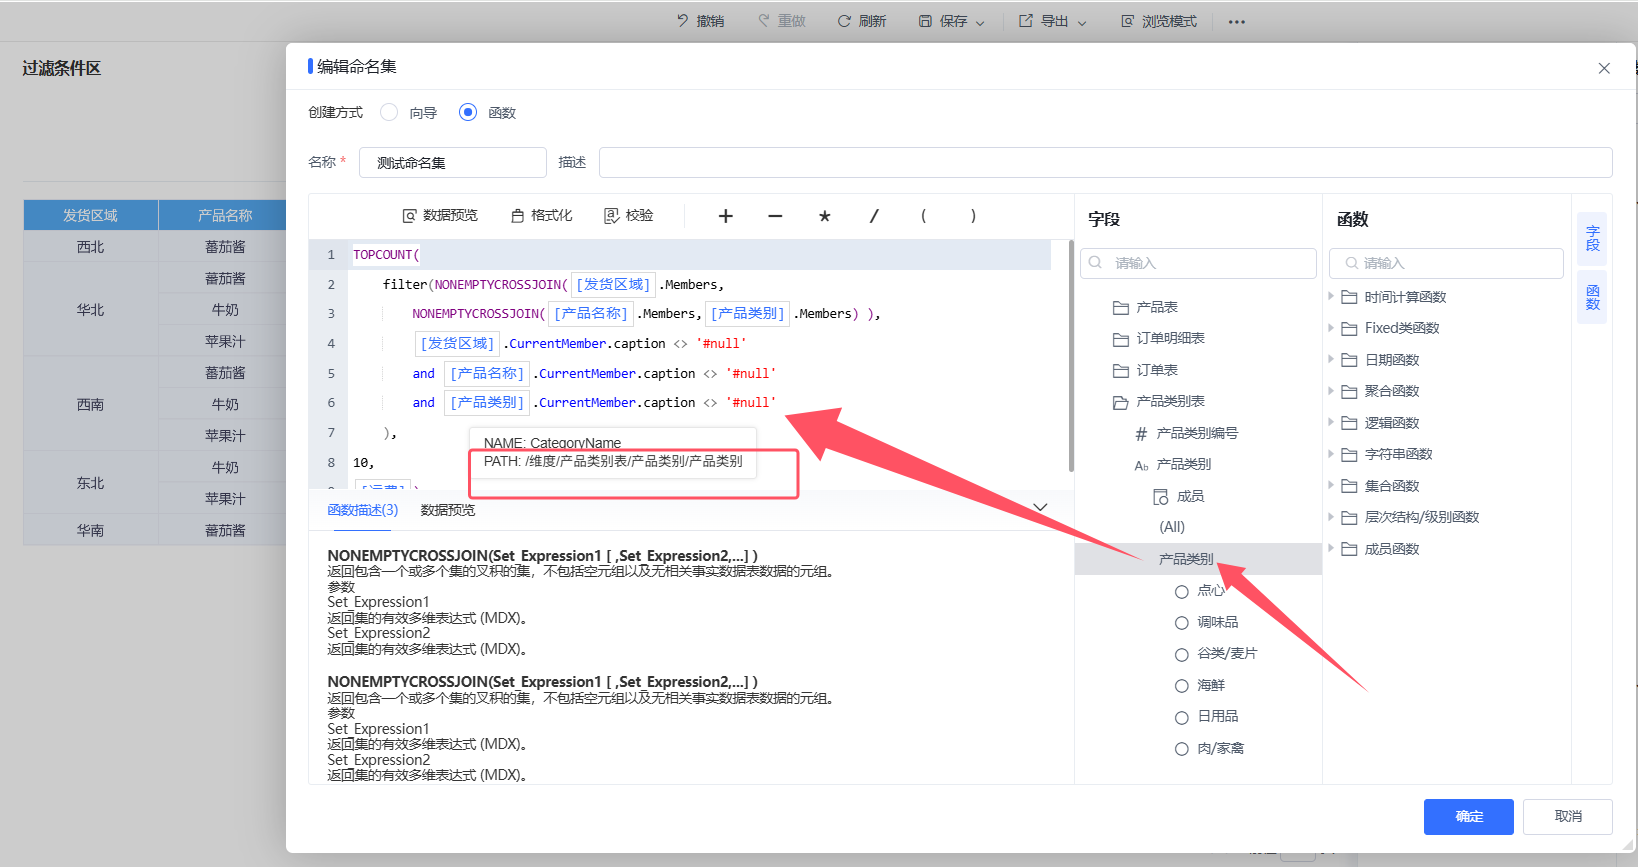Click the [发货区域] token on line 2
Viewport: 1638px width, 867px height.
click(x=614, y=284)
